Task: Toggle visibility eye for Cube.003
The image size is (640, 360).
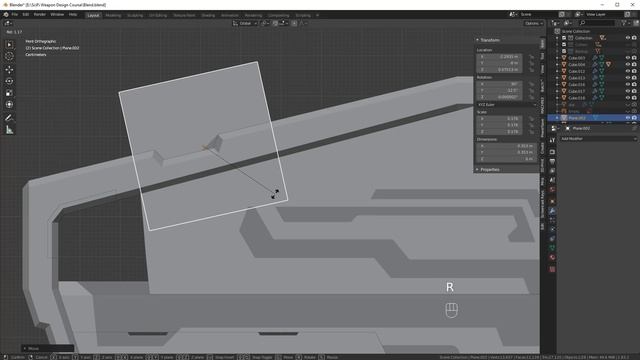Action: click(x=628, y=58)
